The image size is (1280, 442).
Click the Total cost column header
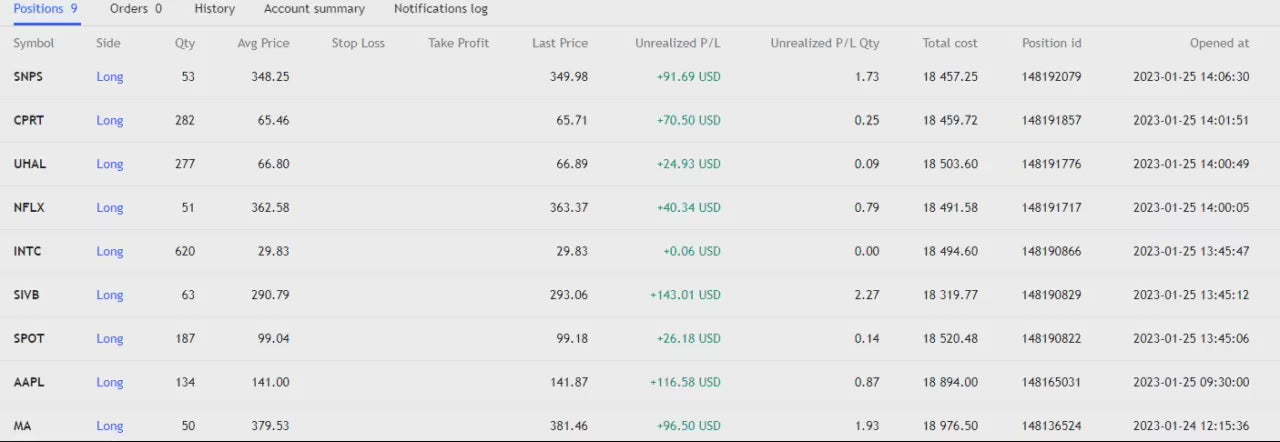coord(950,43)
